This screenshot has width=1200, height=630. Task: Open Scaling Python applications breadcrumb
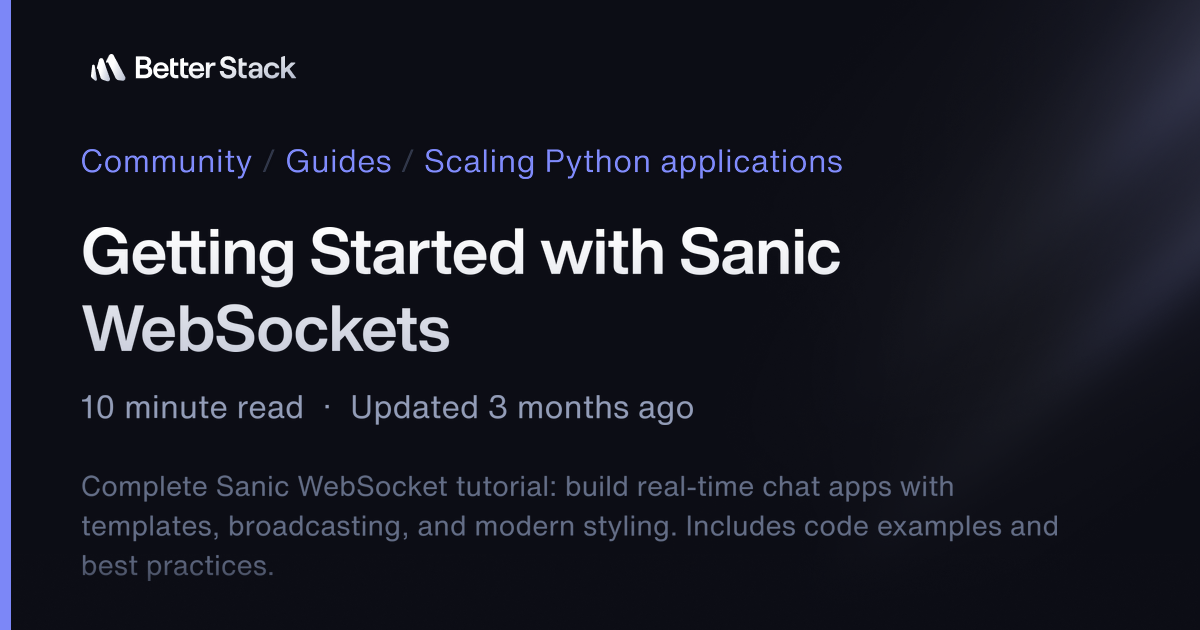(633, 161)
